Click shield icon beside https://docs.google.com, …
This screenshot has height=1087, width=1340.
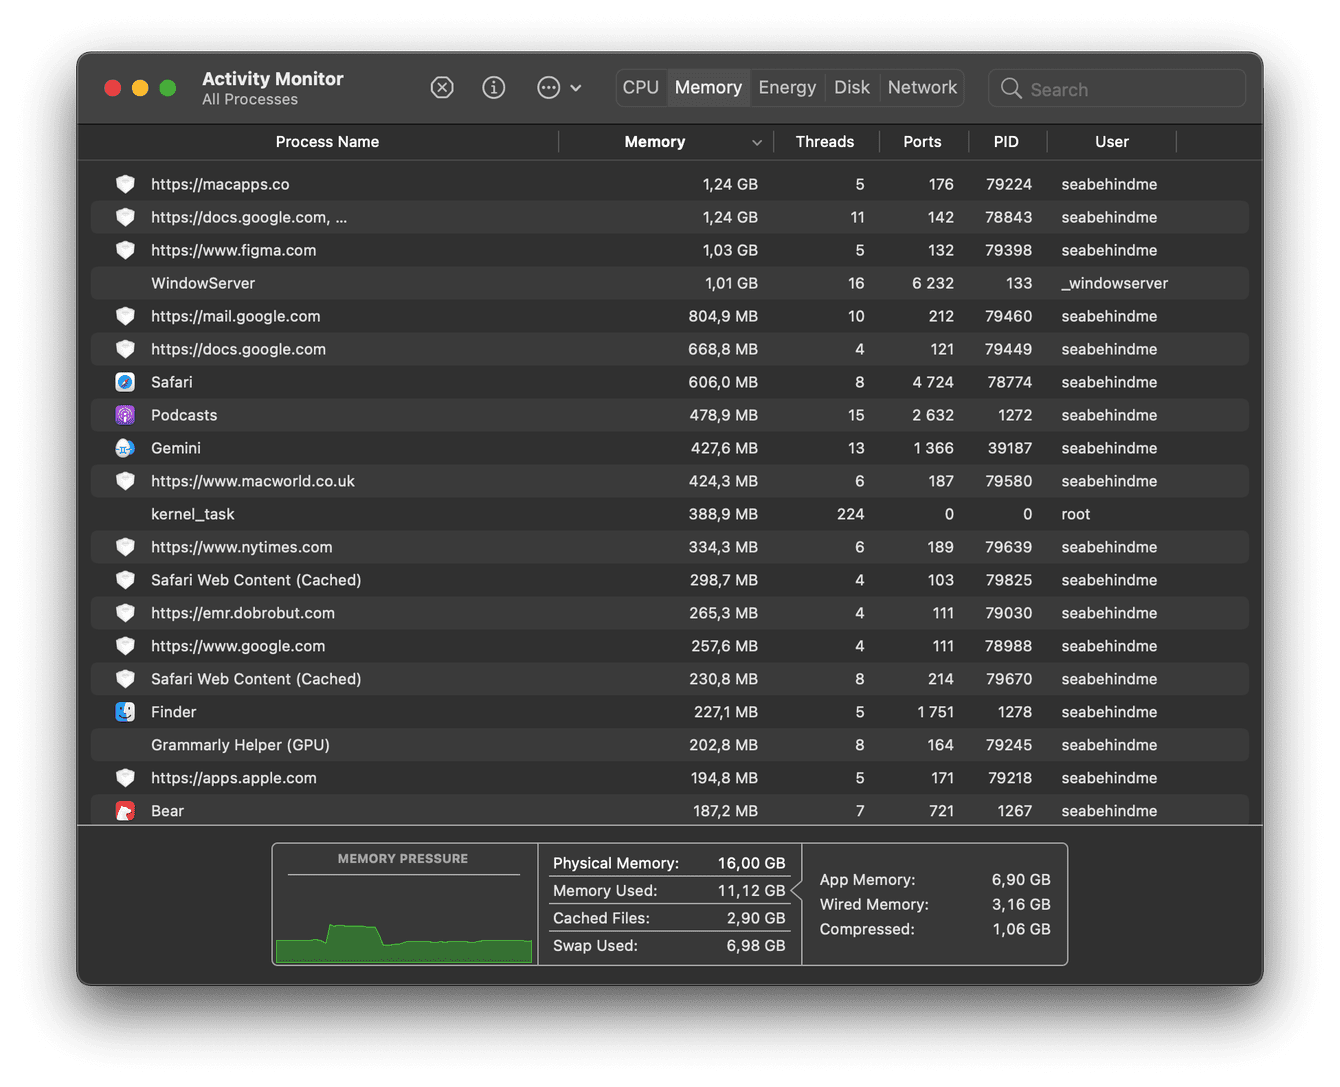pyautogui.click(x=125, y=217)
